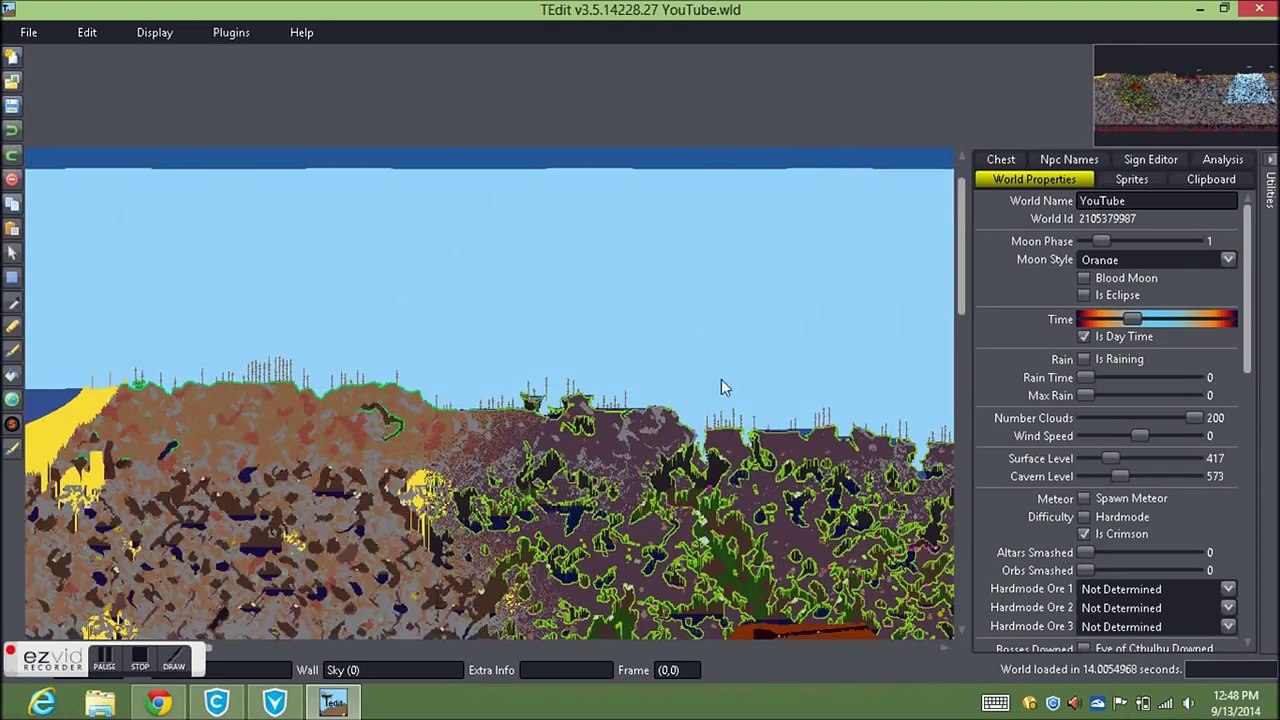
Task: Click the green Undo arrow icon
Action: click(x=12, y=130)
